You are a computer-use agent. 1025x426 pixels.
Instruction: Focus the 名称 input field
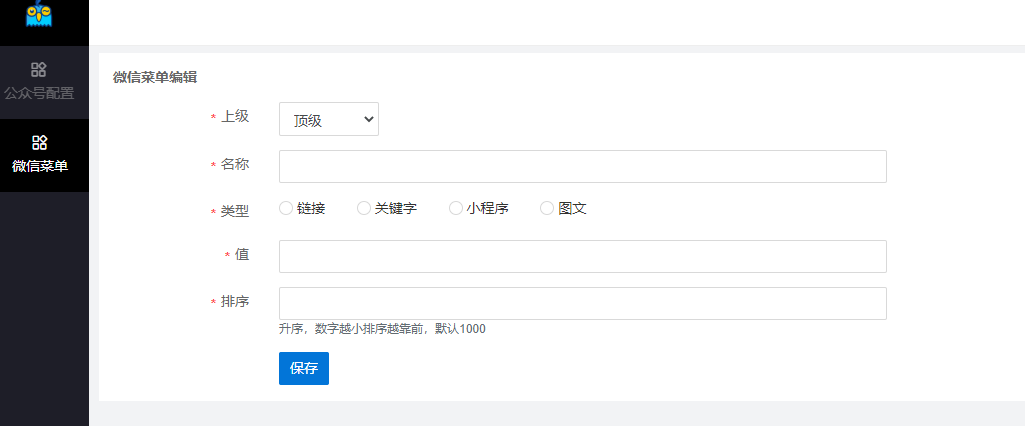point(582,167)
